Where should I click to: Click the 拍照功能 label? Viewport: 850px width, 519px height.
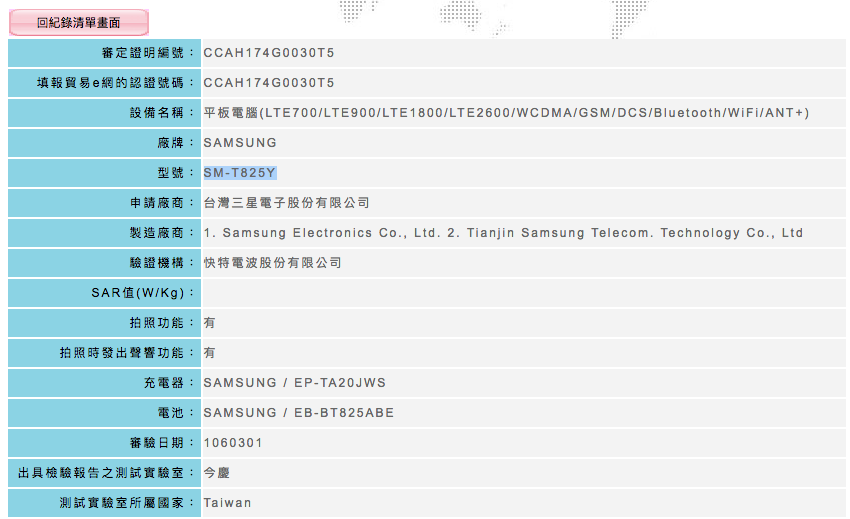coord(162,323)
